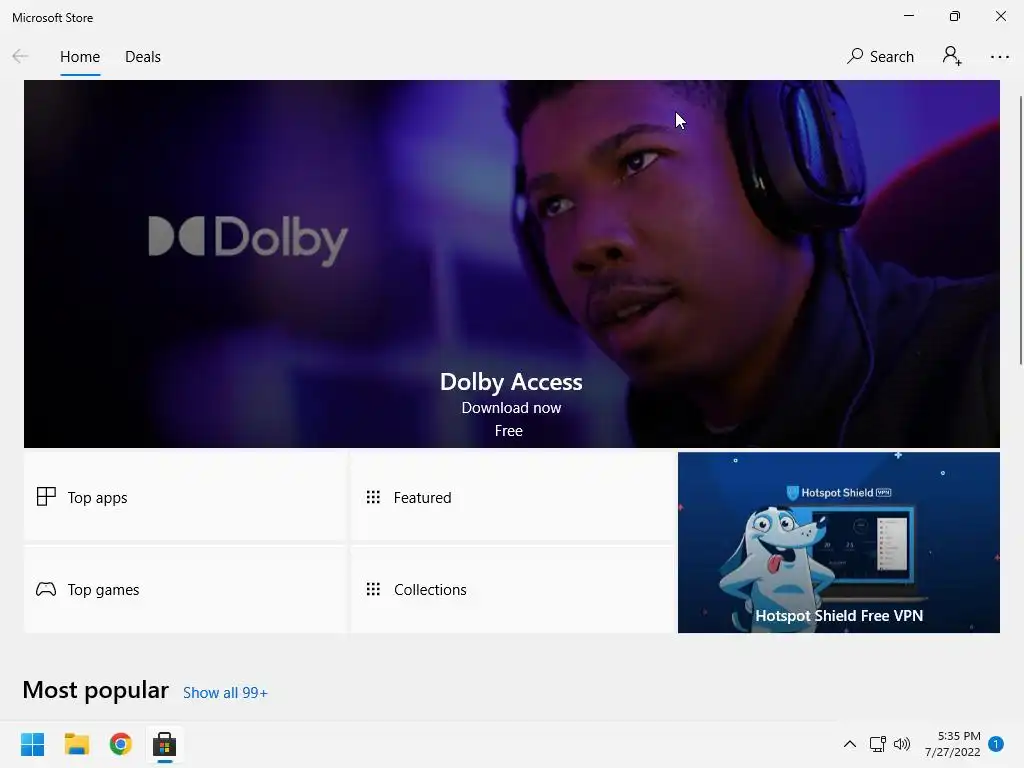Click the Free price label
This screenshot has width=1024, height=768.
click(508, 431)
